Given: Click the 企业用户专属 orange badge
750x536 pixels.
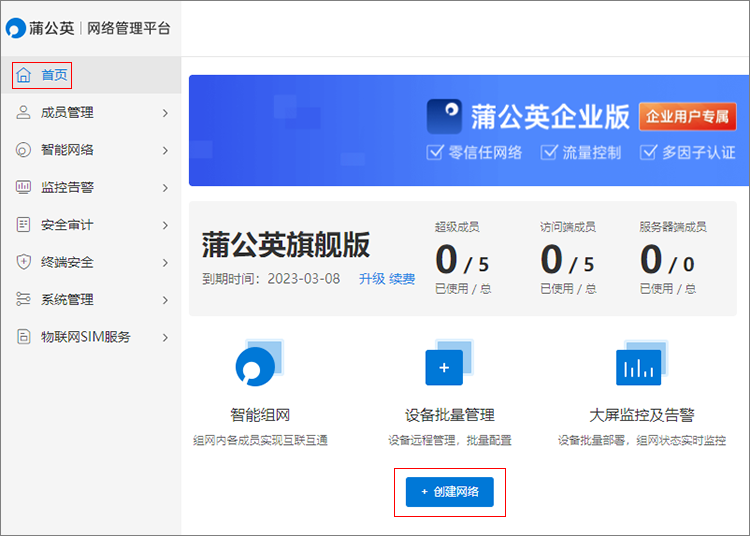Looking at the screenshot, I should coord(687,116).
